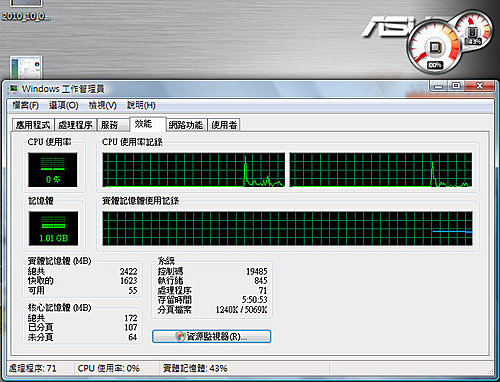Click the ASUS CPU gauge gadget
Viewport: 500px width, 382px height.
click(434, 47)
